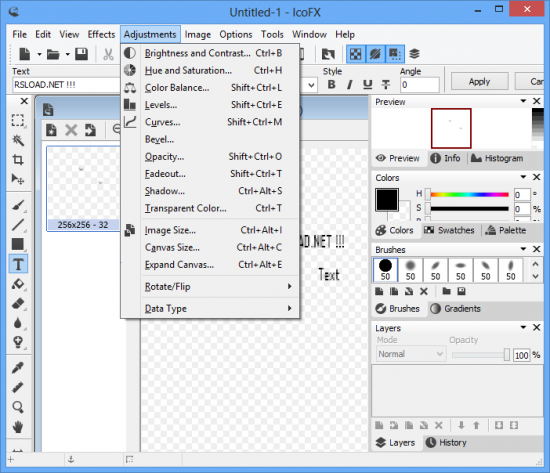Select the dodge lightbulb tool
Screen dimensions: 550x473
[x=18, y=342]
